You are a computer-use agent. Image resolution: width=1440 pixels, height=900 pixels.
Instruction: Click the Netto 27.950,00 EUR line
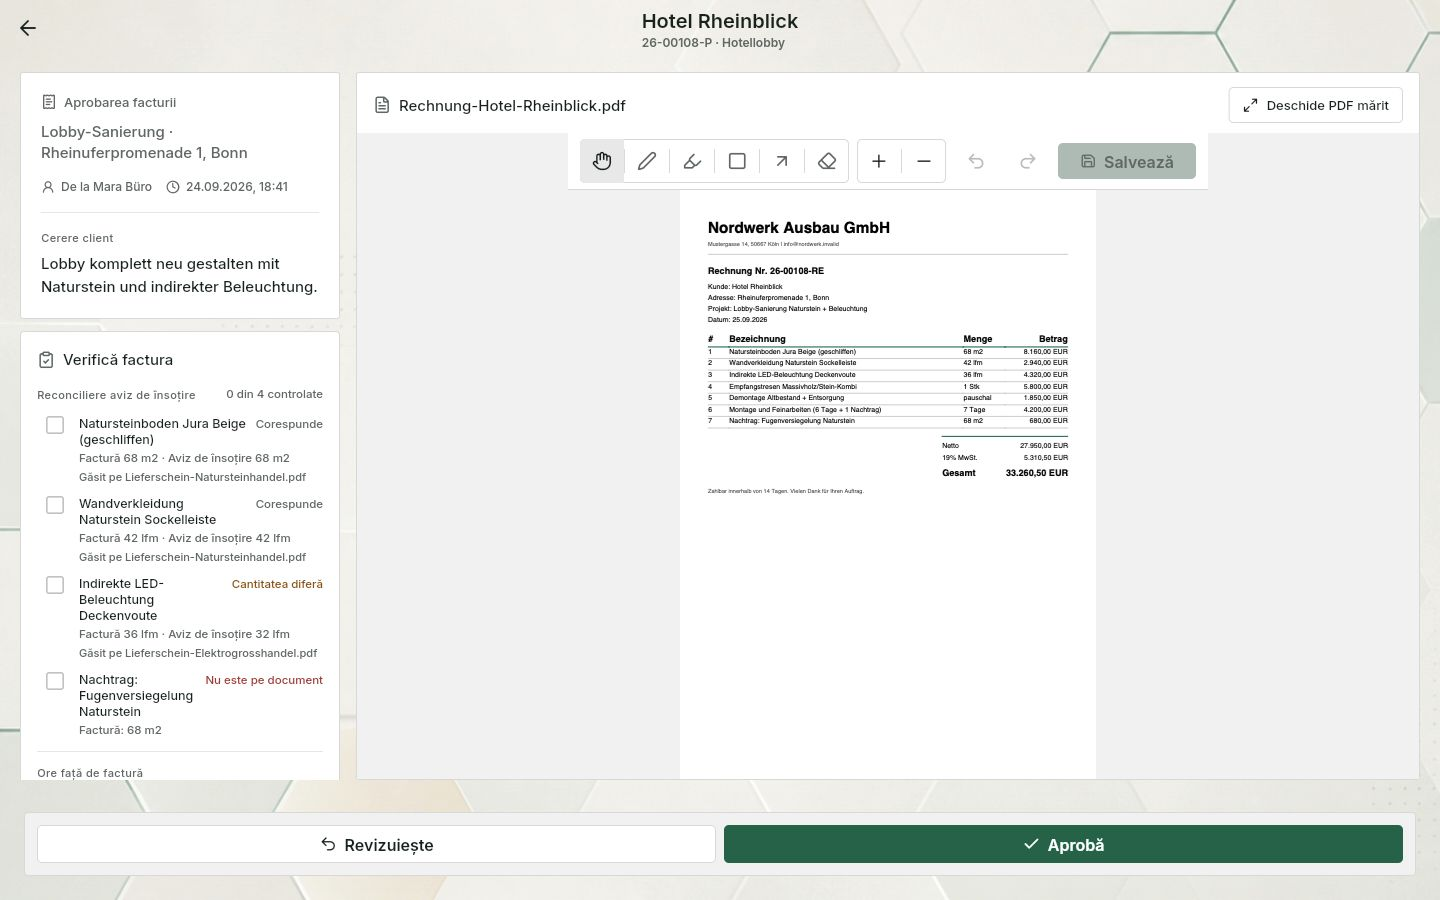(x=1005, y=446)
